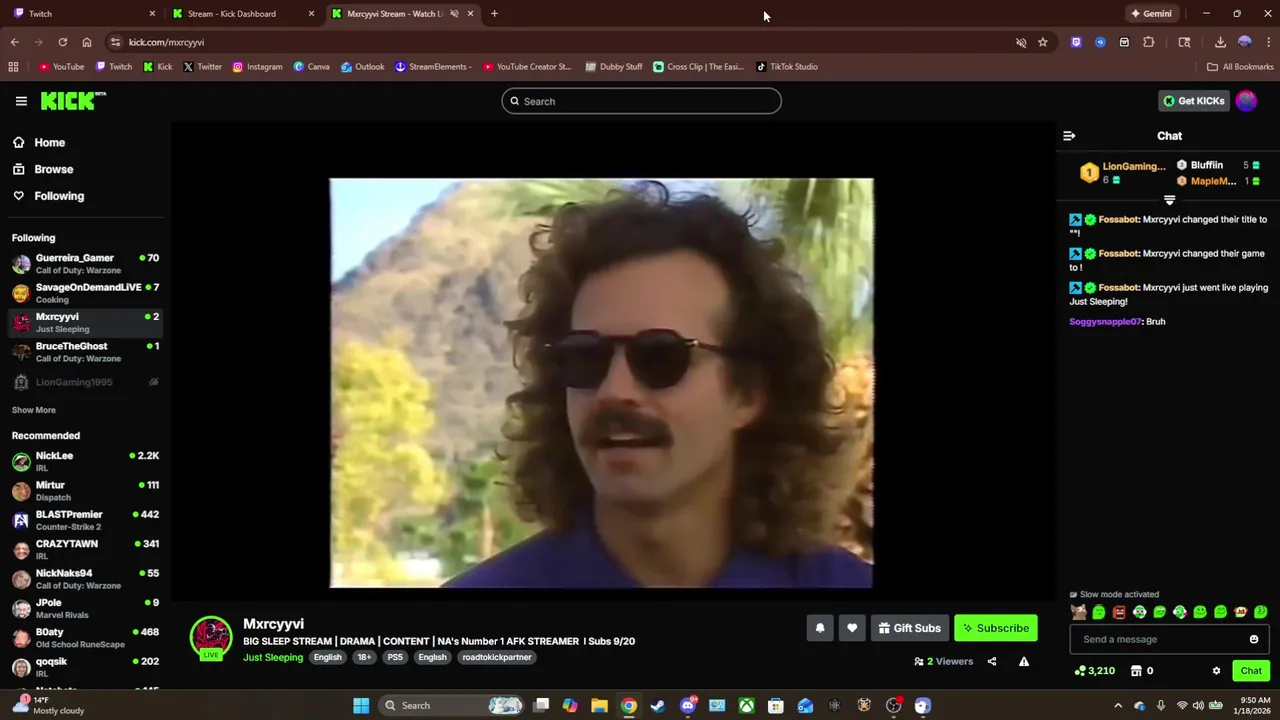Send the message with the Chat button

(1251, 671)
